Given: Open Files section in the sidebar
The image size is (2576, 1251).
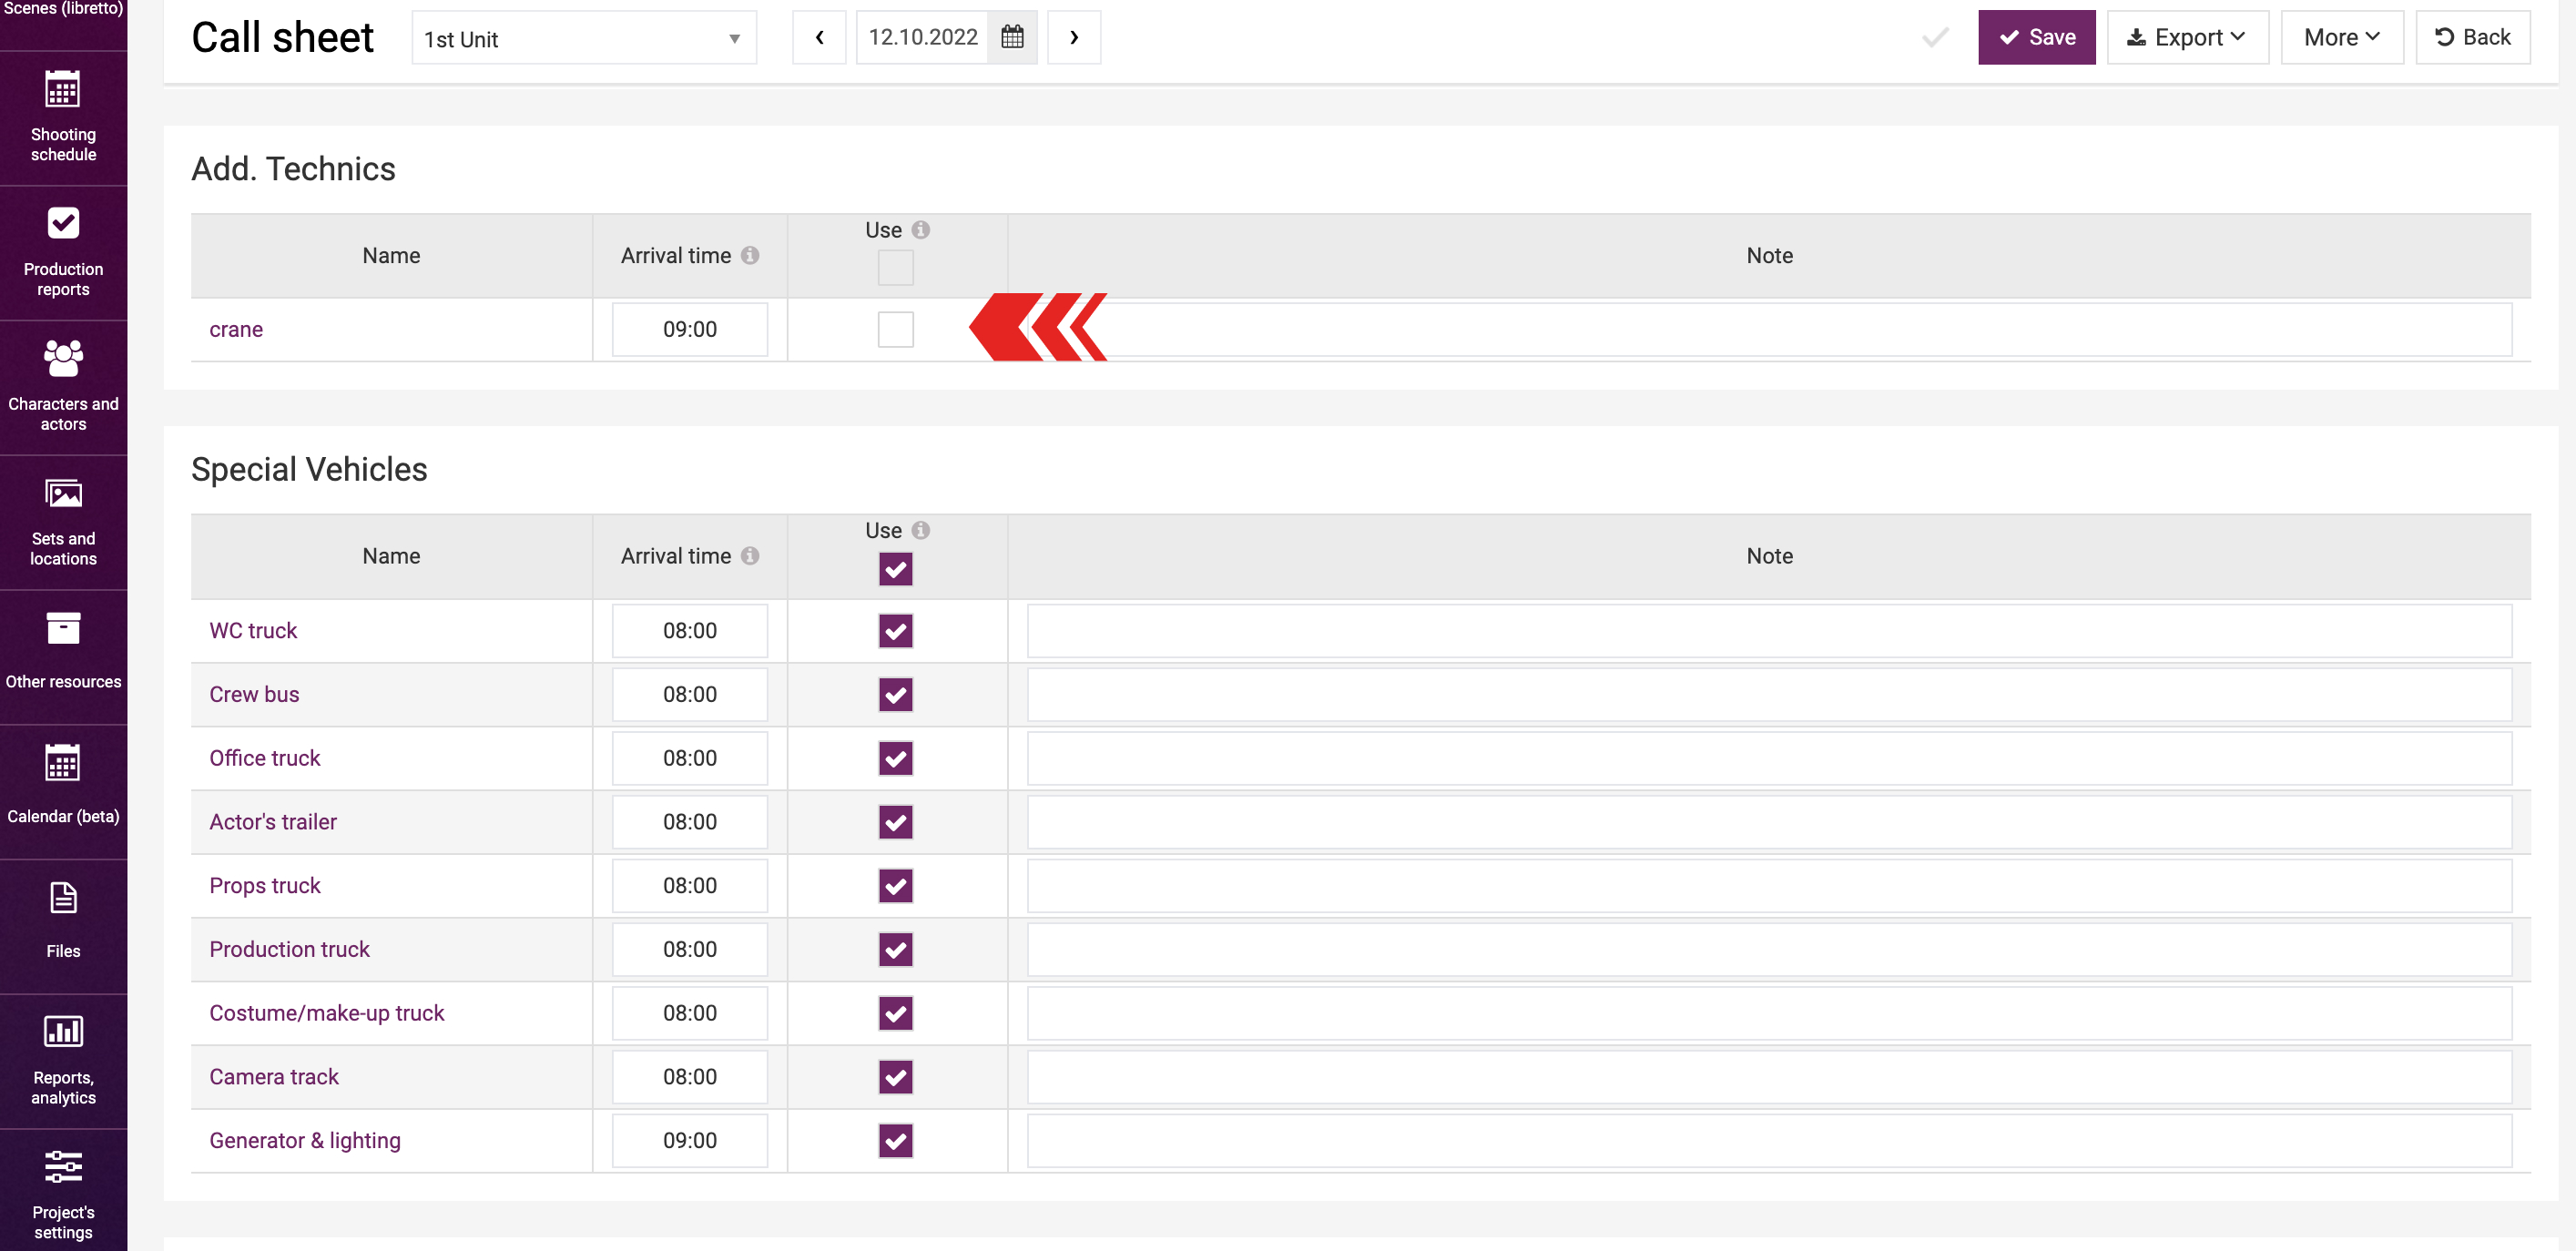Looking at the screenshot, I should click(x=63, y=926).
